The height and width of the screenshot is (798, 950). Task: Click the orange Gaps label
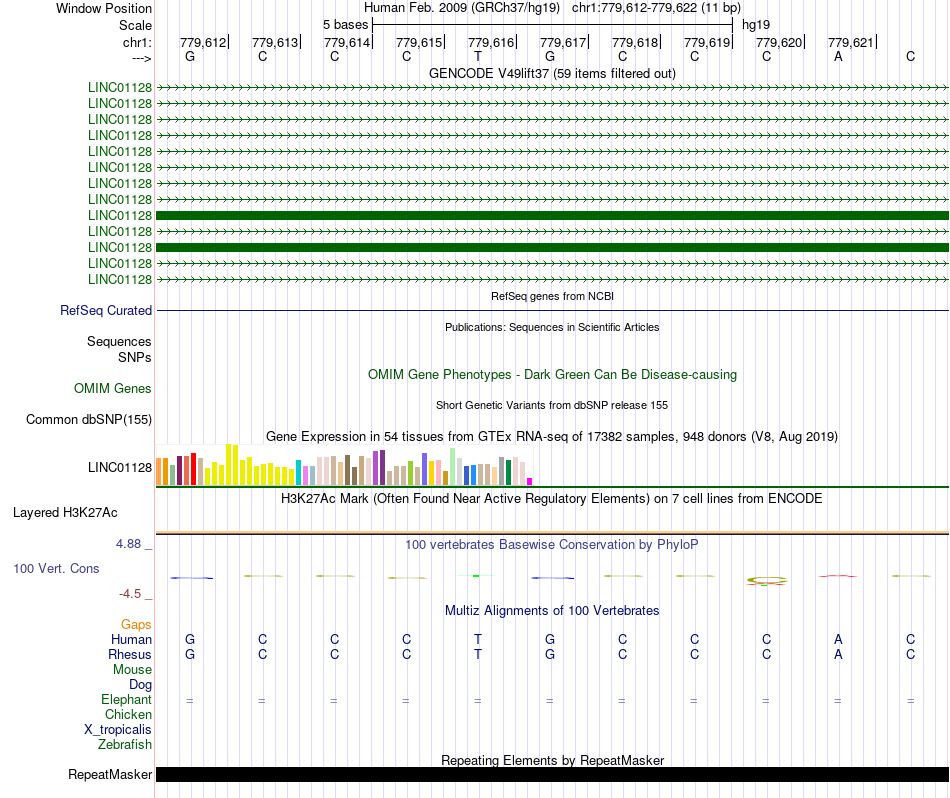pyautogui.click(x=136, y=624)
